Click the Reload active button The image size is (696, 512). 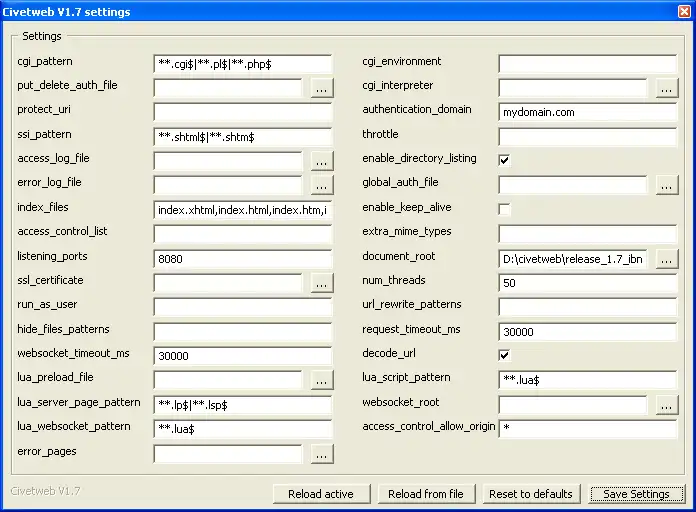[321, 494]
